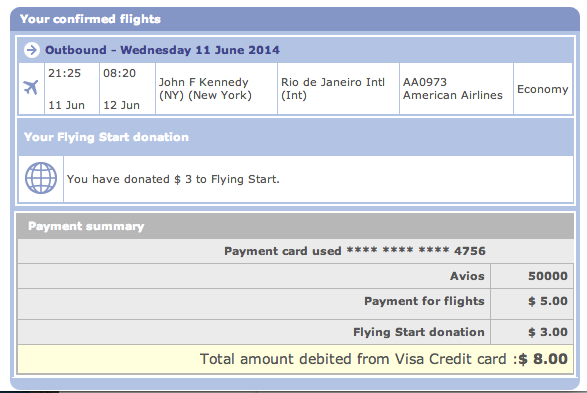The width and height of the screenshot is (587, 393).
Task: Click Flying Start donation $ 3.00 amount
Action: point(548,332)
